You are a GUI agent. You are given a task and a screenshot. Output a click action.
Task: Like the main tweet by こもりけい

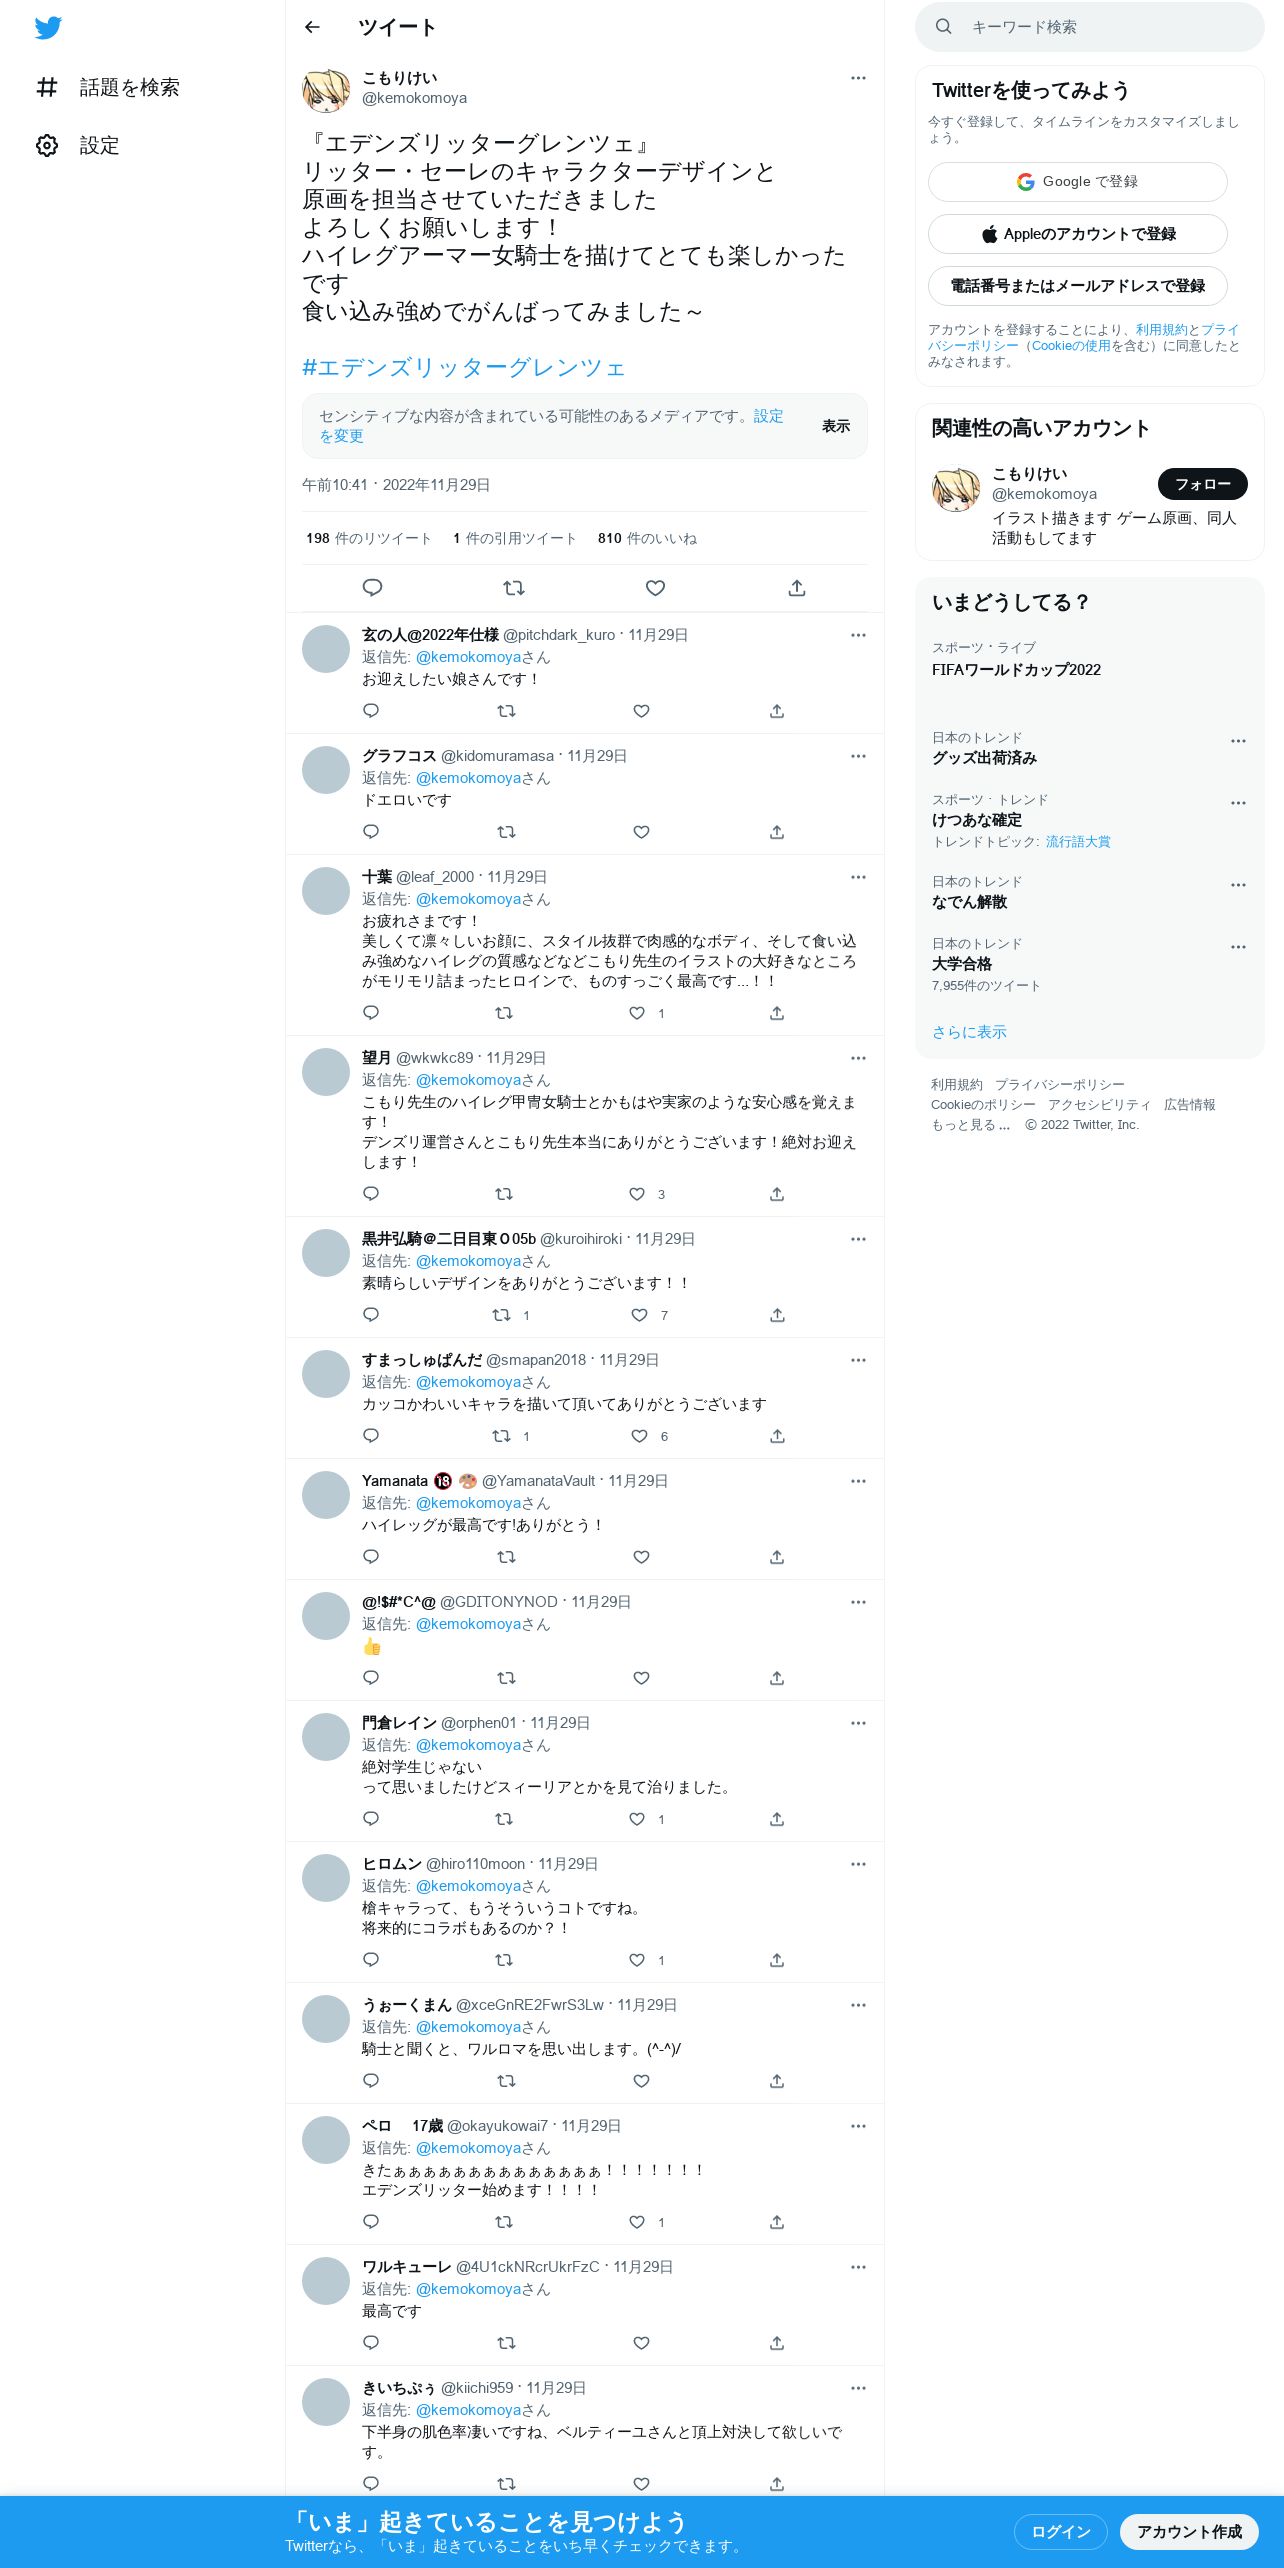(x=655, y=588)
